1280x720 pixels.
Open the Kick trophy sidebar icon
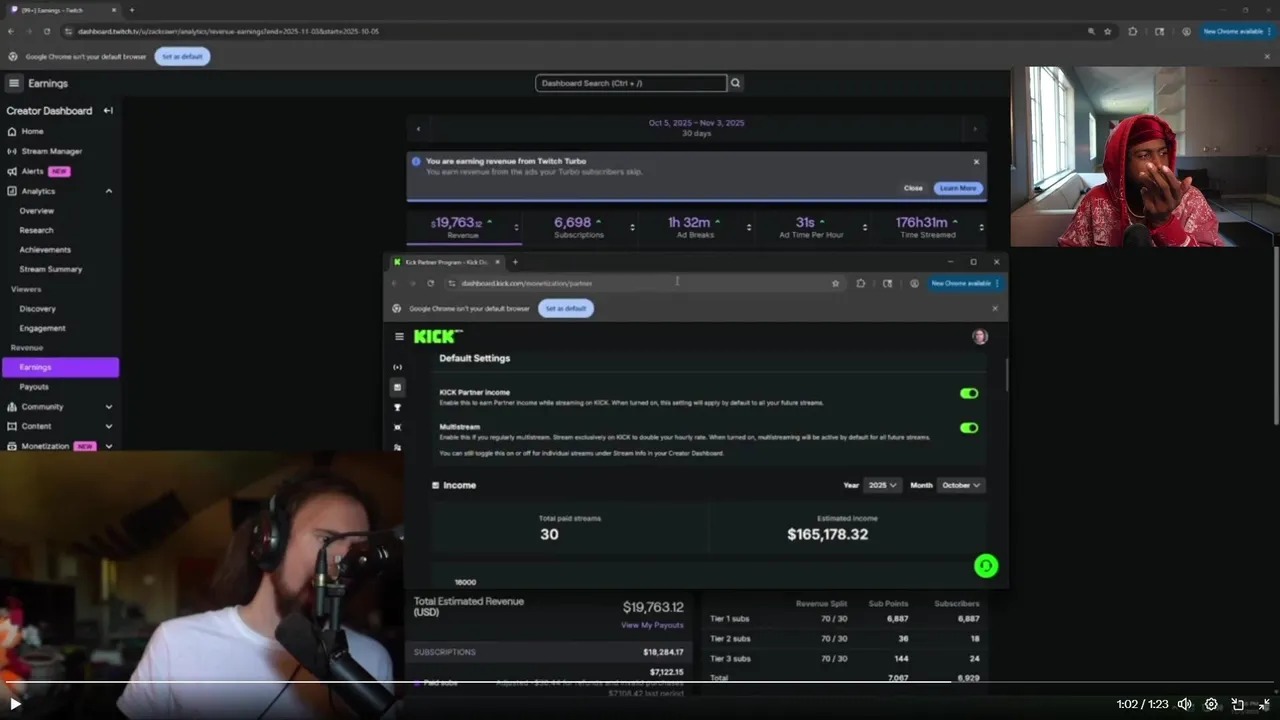pyautogui.click(x=398, y=407)
